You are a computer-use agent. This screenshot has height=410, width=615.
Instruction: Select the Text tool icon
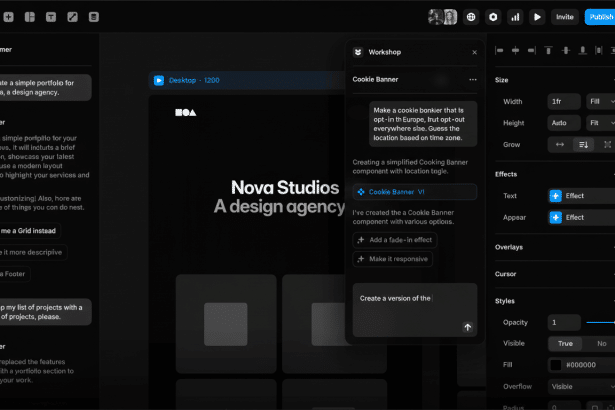coord(51,17)
